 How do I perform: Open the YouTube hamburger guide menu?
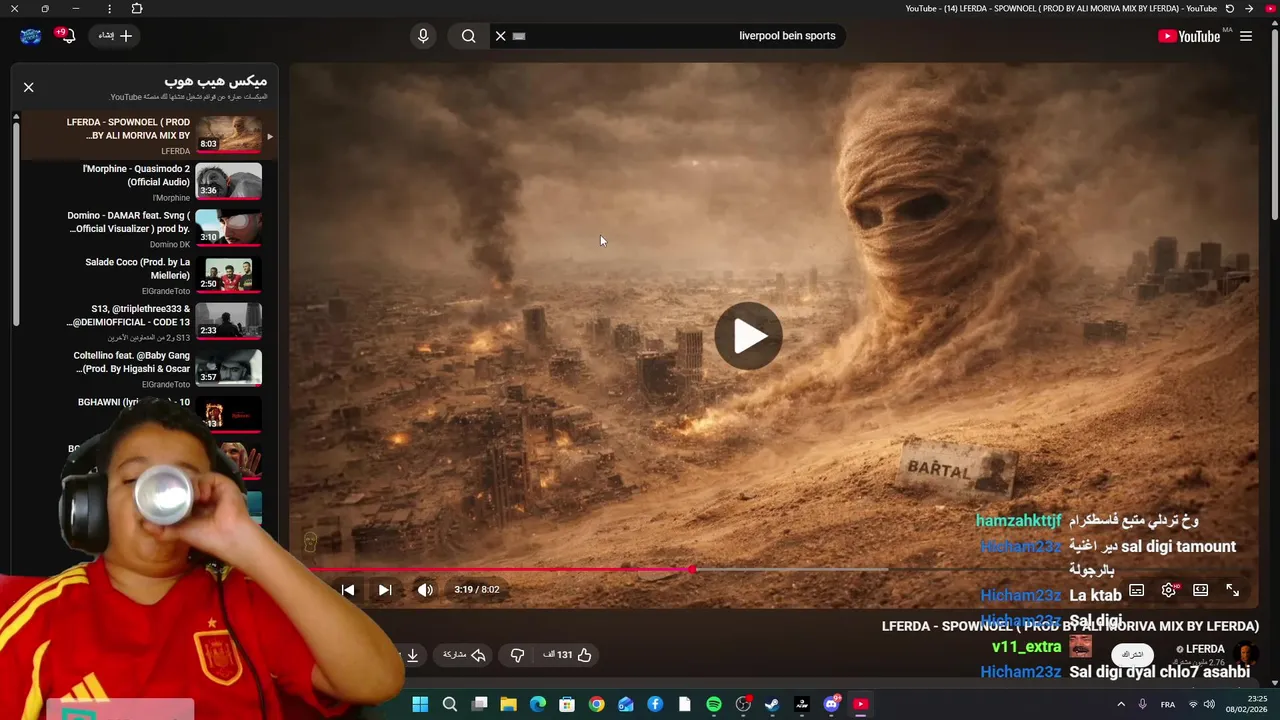tap(1246, 36)
